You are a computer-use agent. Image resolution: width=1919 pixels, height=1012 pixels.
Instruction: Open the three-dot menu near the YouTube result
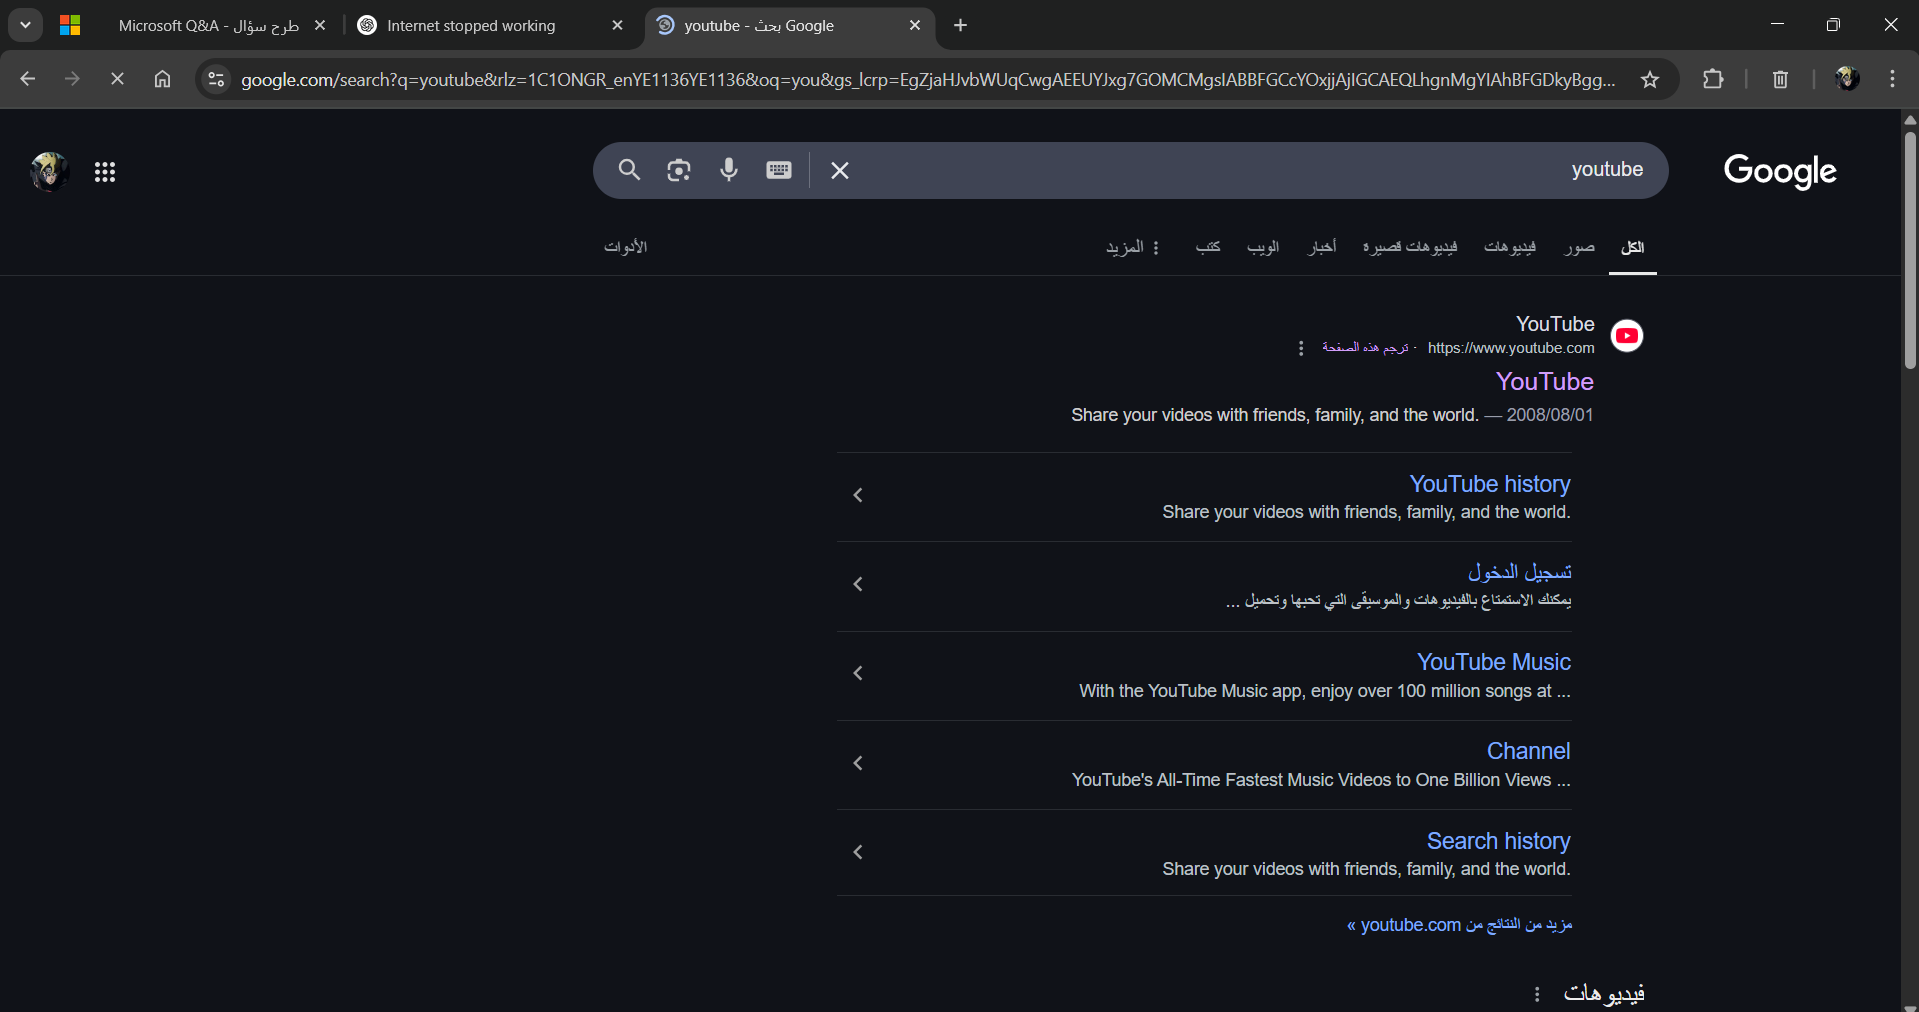1300,348
